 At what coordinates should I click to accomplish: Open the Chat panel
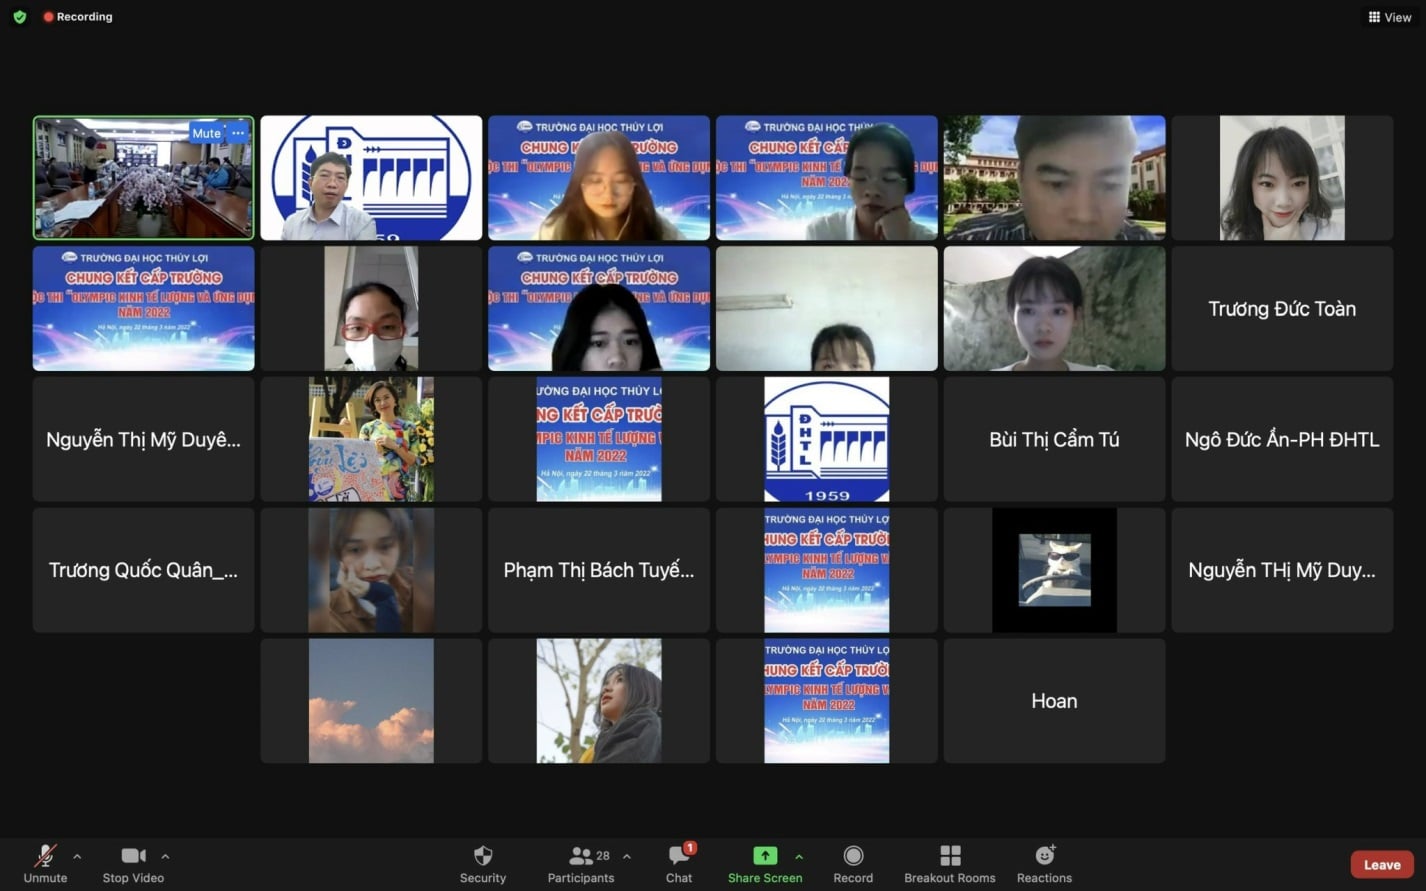pyautogui.click(x=679, y=863)
